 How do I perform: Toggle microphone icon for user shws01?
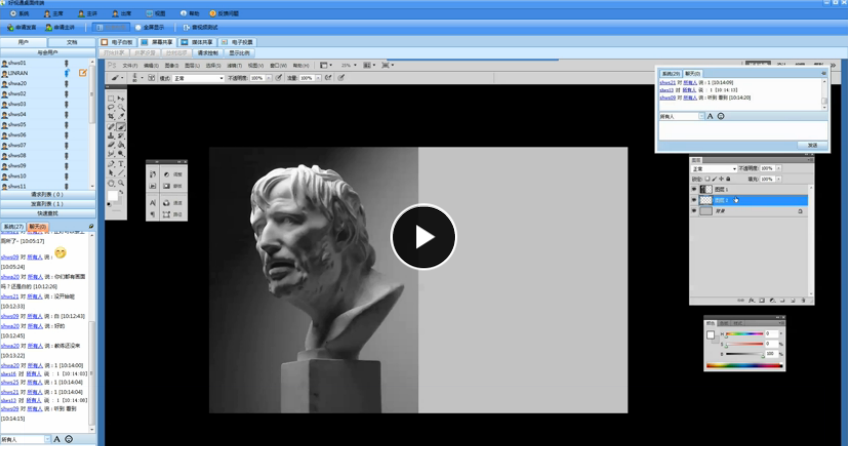[x=67, y=63]
